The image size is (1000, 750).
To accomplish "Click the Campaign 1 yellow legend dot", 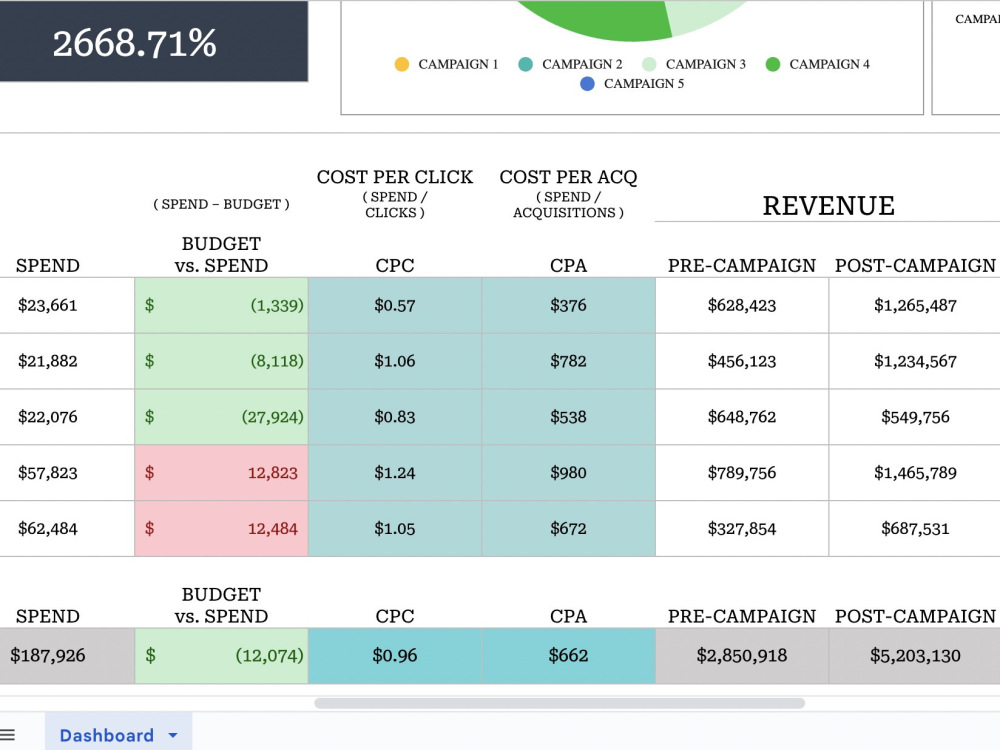I will click(x=402, y=64).
